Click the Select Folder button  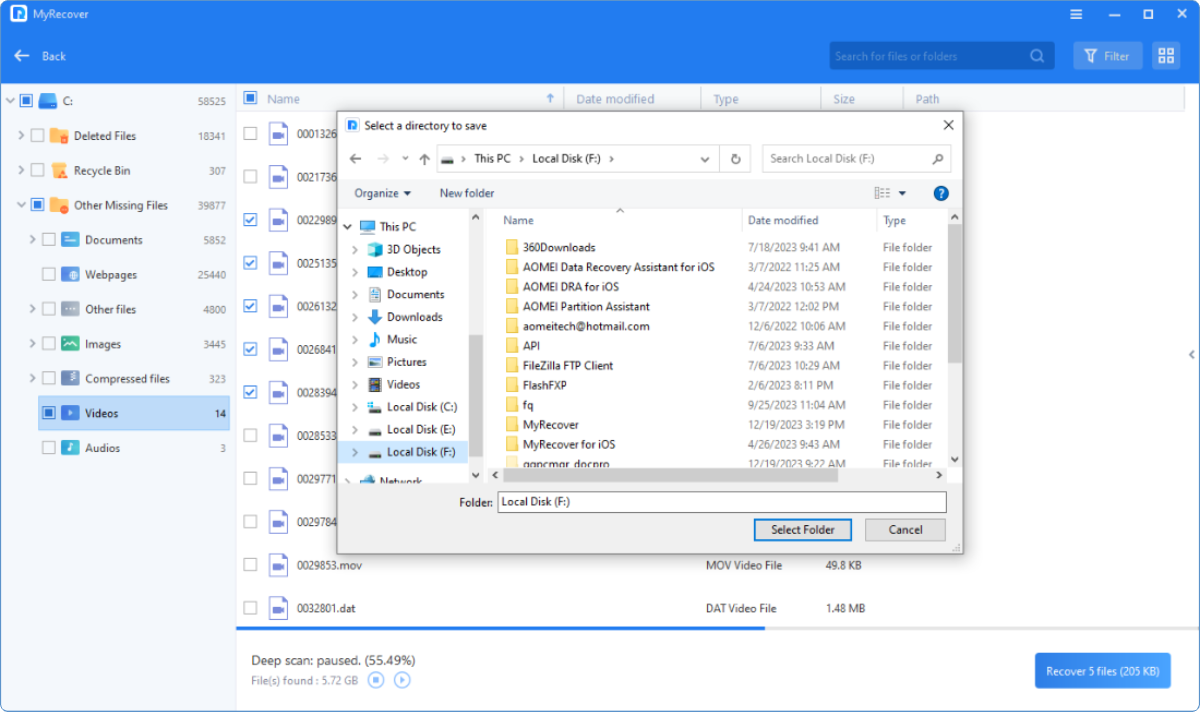802,530
